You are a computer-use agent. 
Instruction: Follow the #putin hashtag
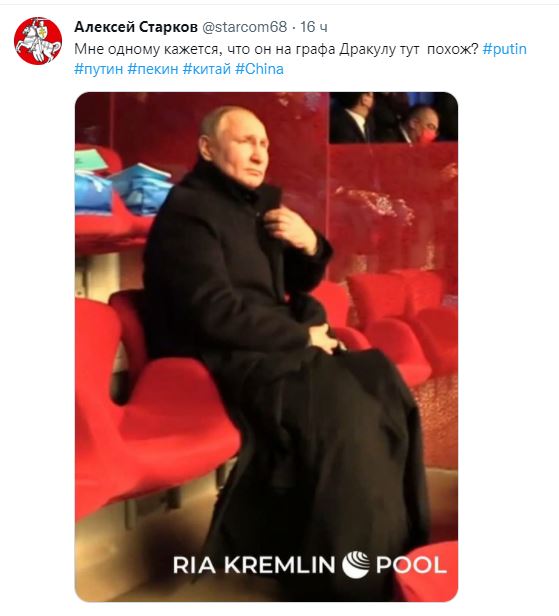(504, 49)
